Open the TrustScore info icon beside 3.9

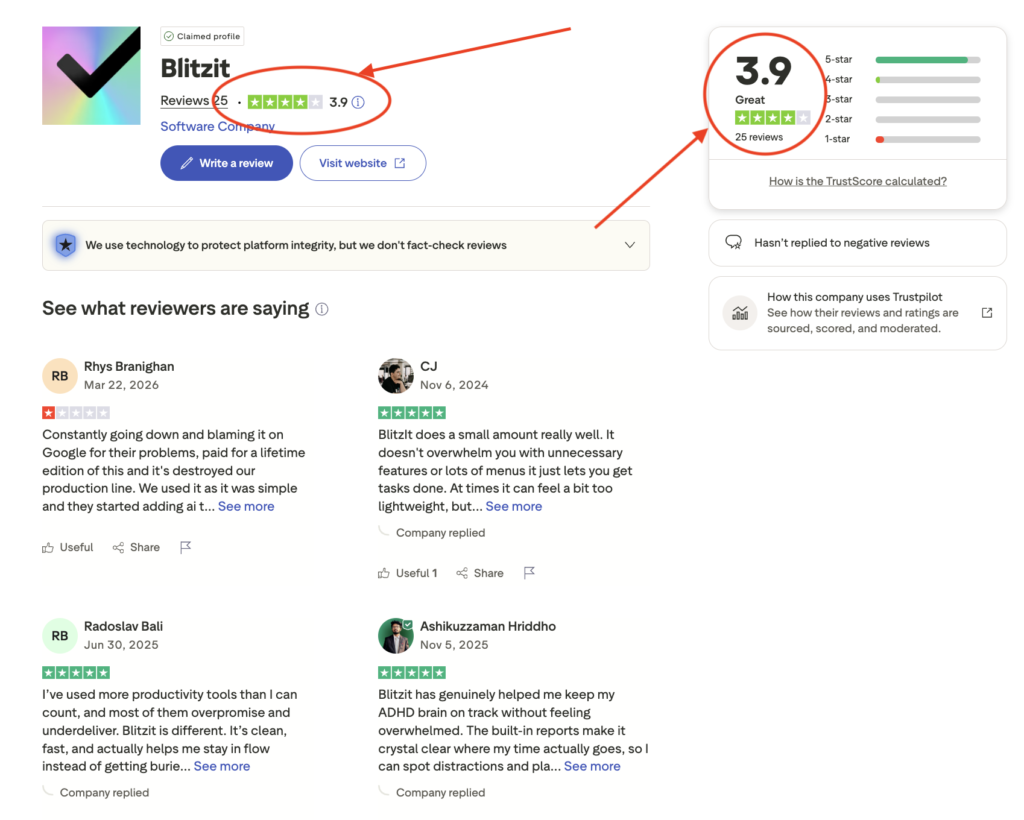pyautogui.click(x=358, y=102)
